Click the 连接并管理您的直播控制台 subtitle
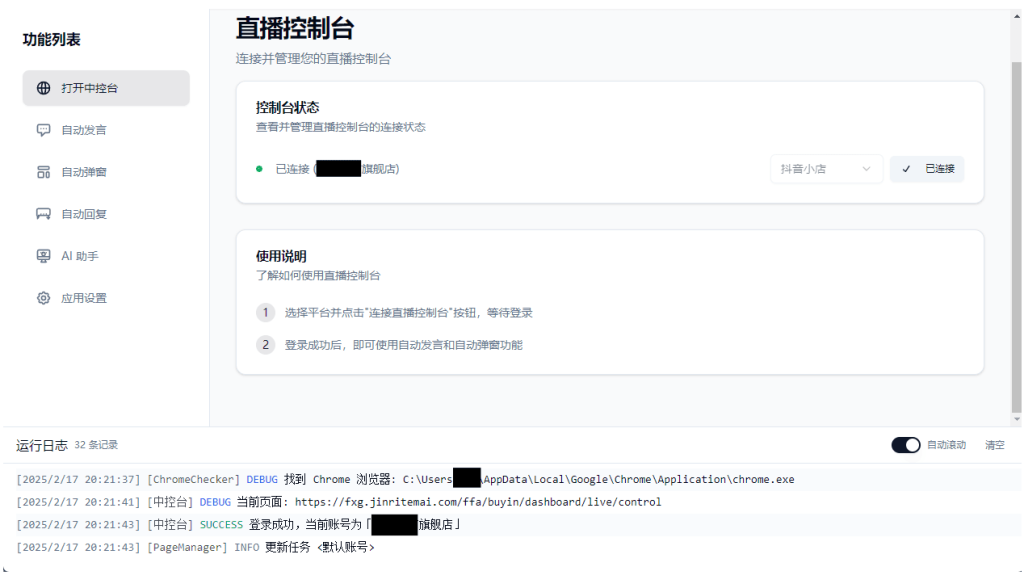Screen dimensions: 1024x588 pos(313,59)
